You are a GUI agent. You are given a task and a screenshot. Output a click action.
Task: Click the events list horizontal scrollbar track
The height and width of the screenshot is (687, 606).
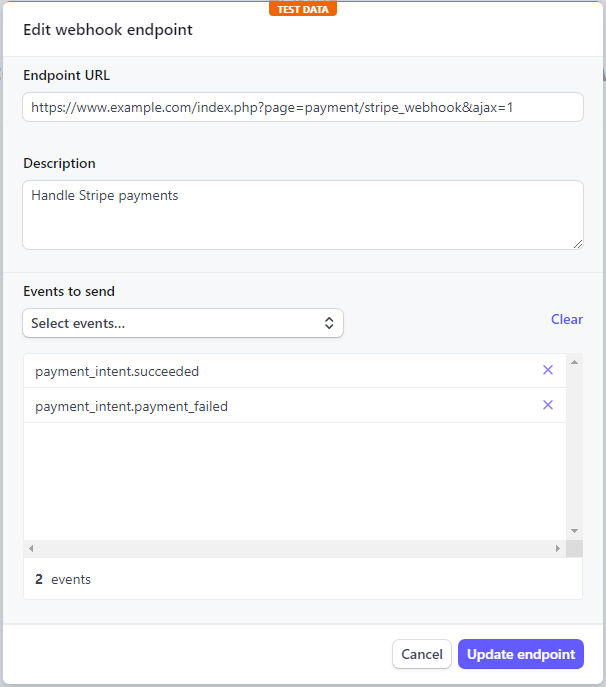295,549
